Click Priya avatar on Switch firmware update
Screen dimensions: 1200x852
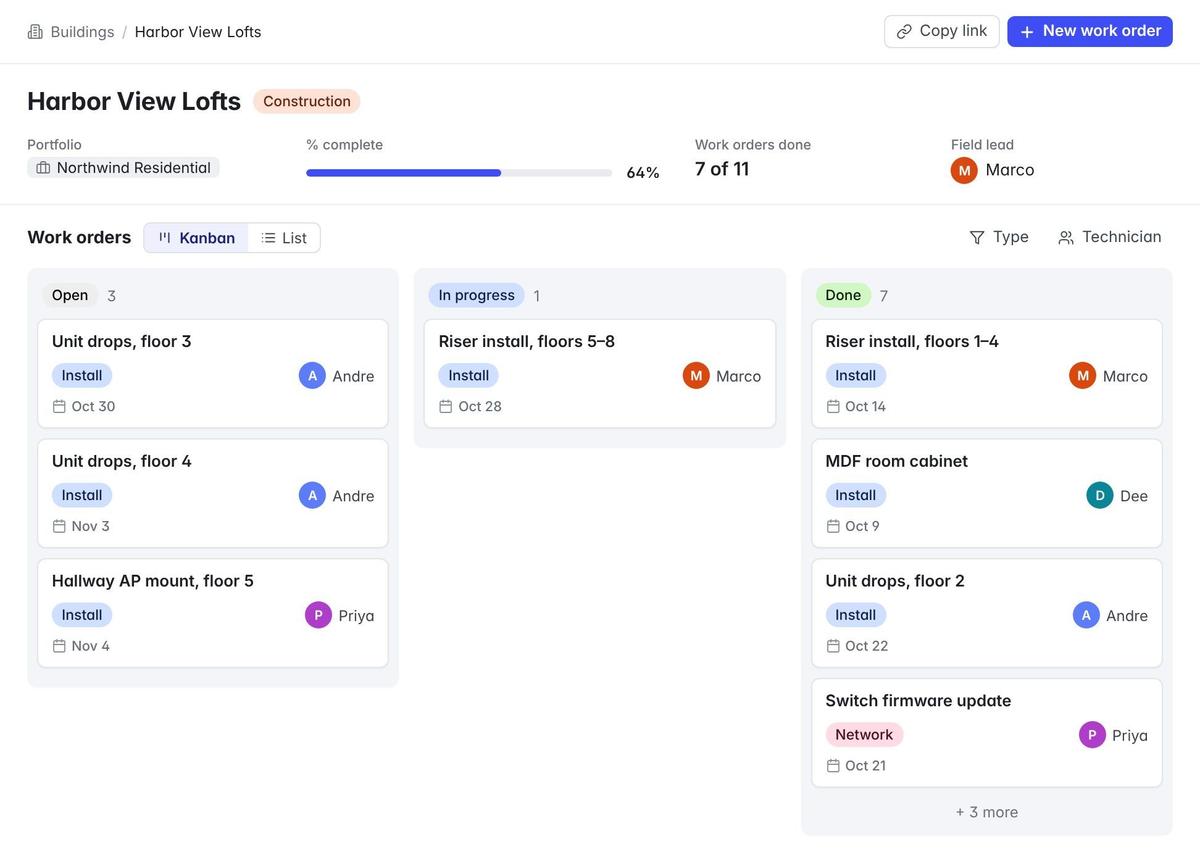pos(1092,735)
